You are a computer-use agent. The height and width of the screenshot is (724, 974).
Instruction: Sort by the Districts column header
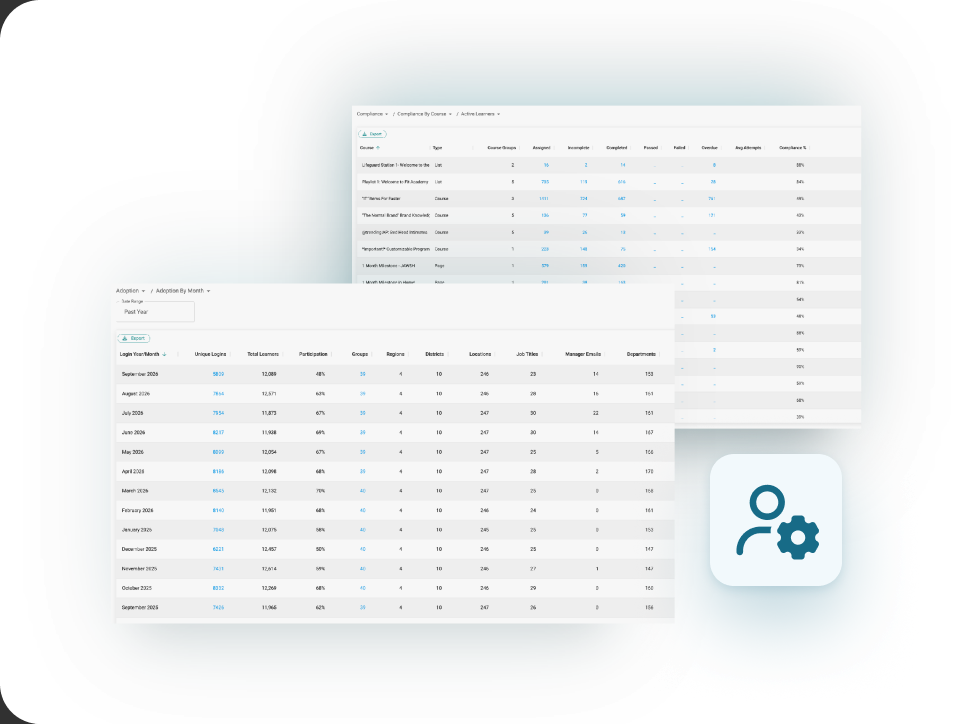[435, 355]
